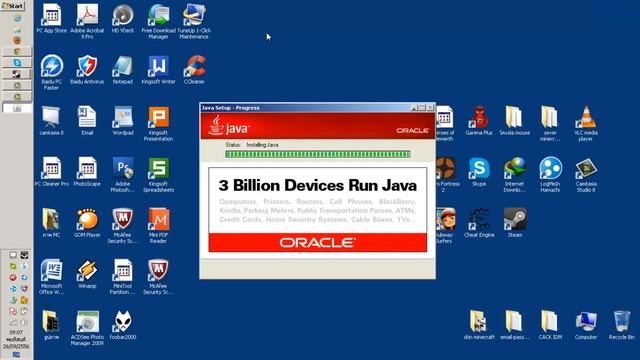
Task: Minimize the Java Setup window
Action: (413, 108)
